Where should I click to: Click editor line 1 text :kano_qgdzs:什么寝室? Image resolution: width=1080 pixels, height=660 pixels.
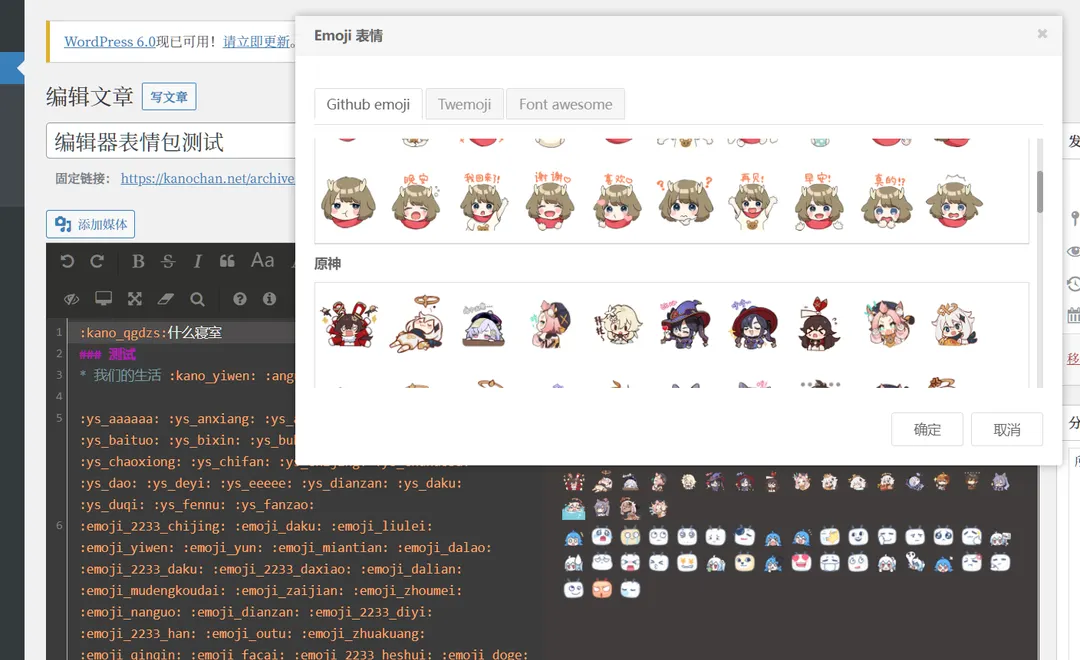point(151,333)
